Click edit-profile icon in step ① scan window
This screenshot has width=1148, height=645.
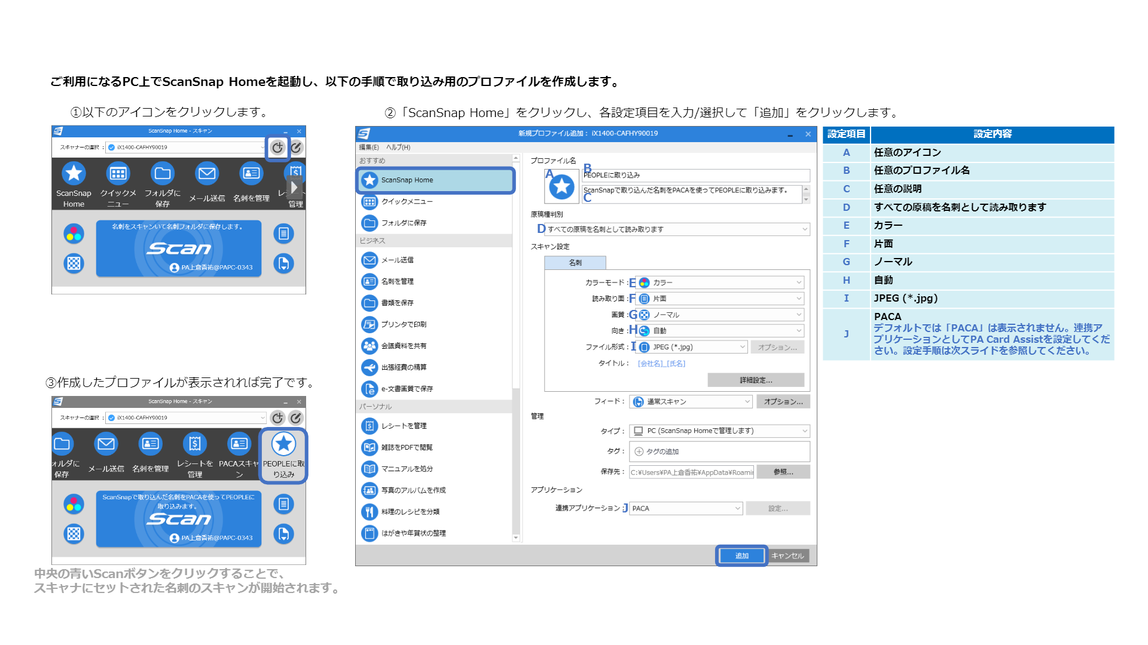tap(296, 147)
